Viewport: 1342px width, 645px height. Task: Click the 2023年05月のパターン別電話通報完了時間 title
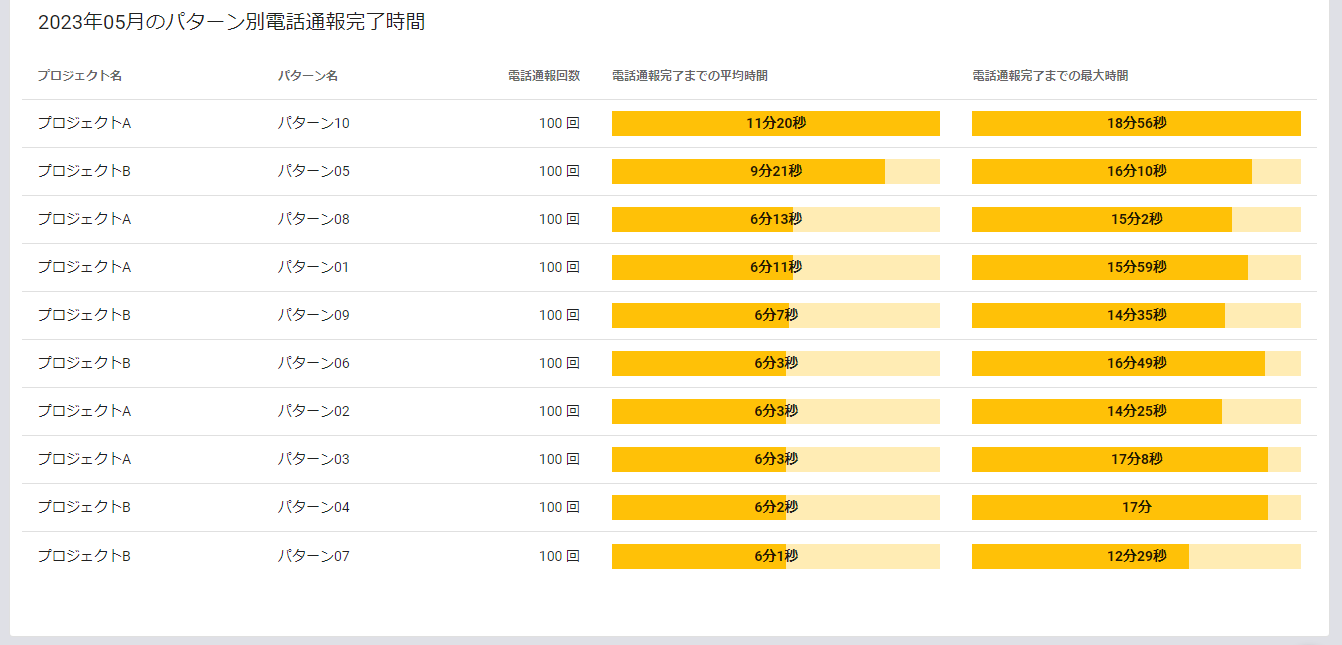click(x=231, y=23)
